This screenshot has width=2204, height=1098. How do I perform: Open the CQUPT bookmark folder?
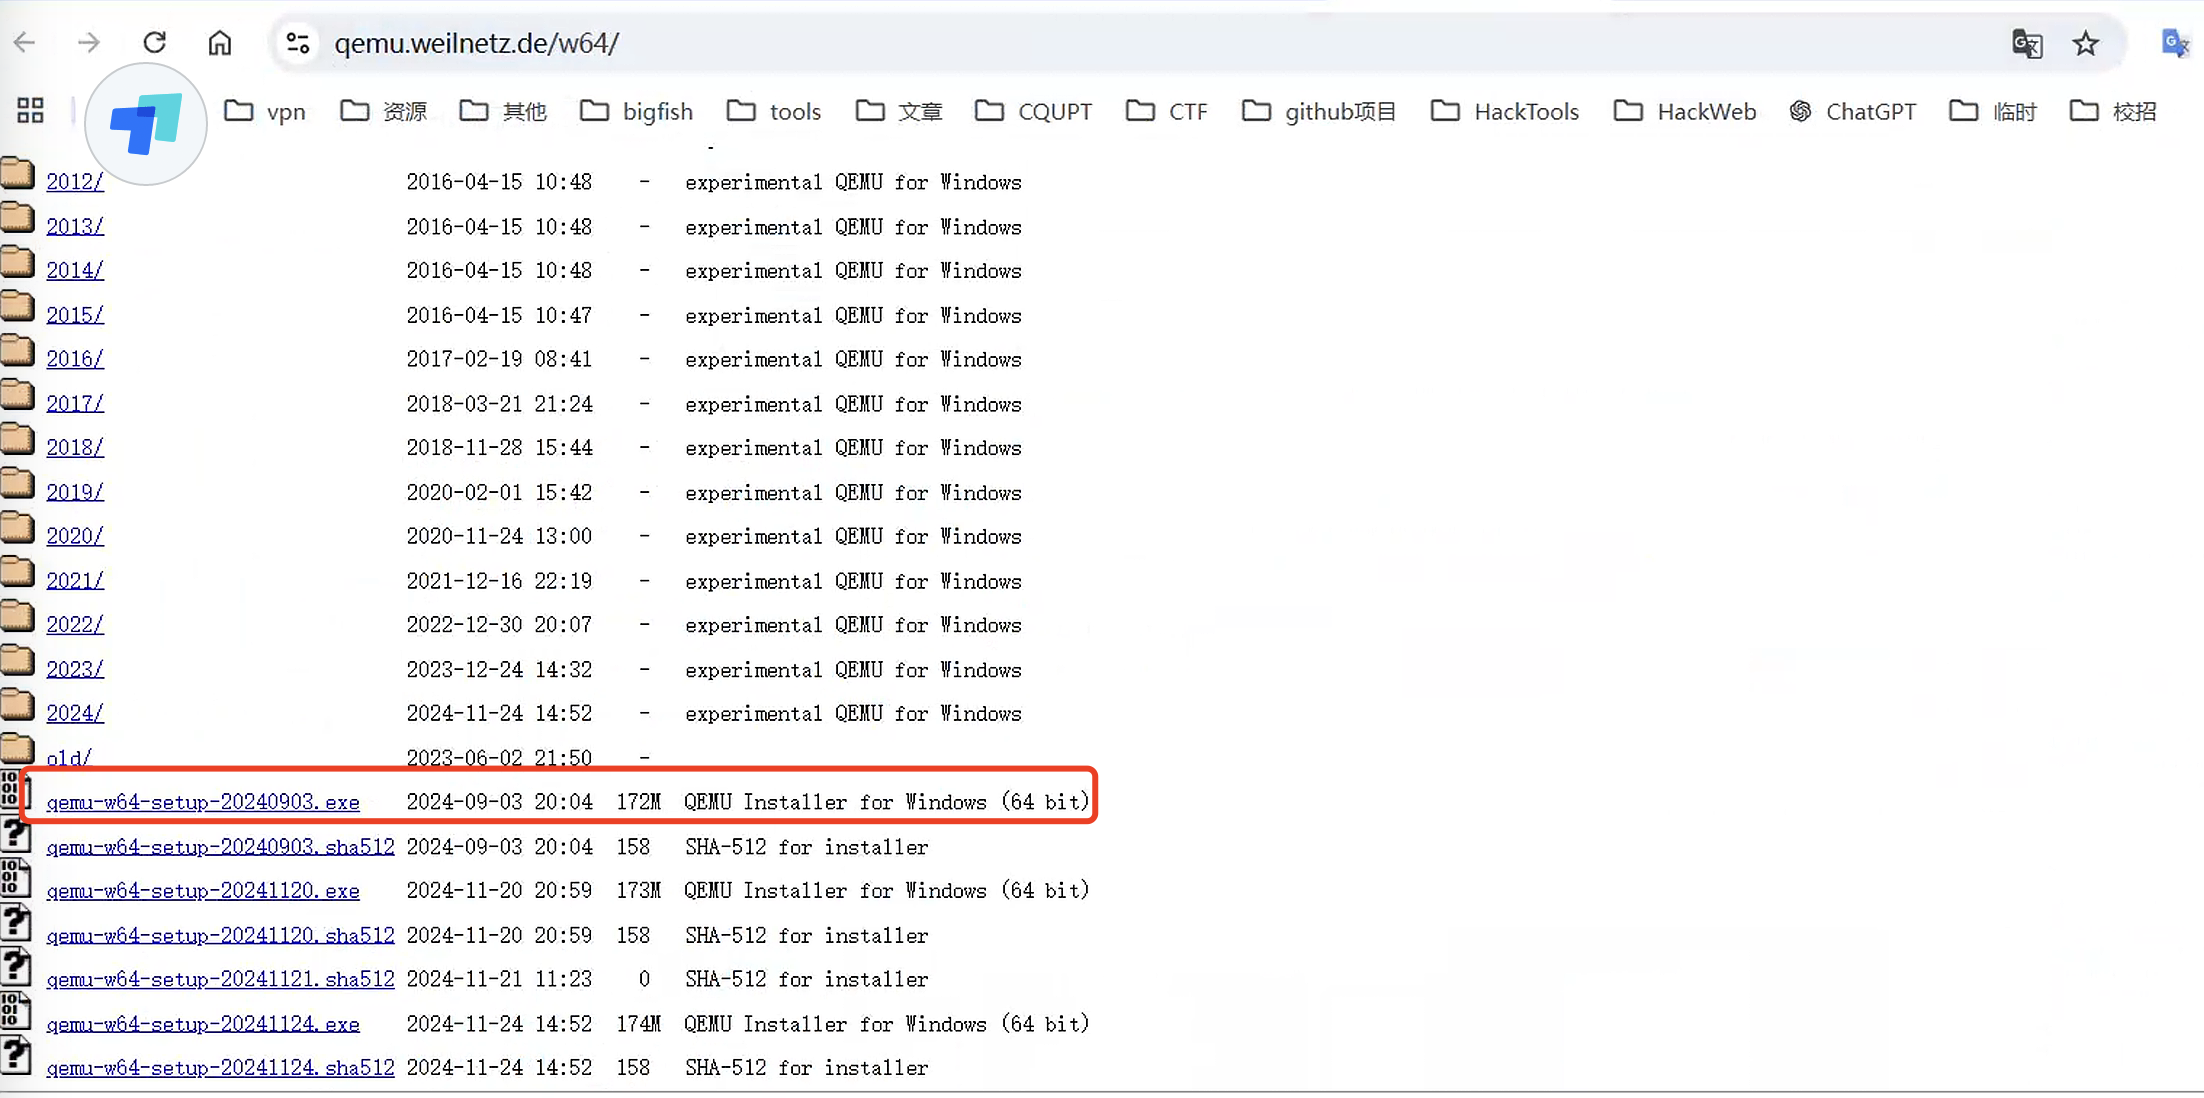tap(1033, 111)
